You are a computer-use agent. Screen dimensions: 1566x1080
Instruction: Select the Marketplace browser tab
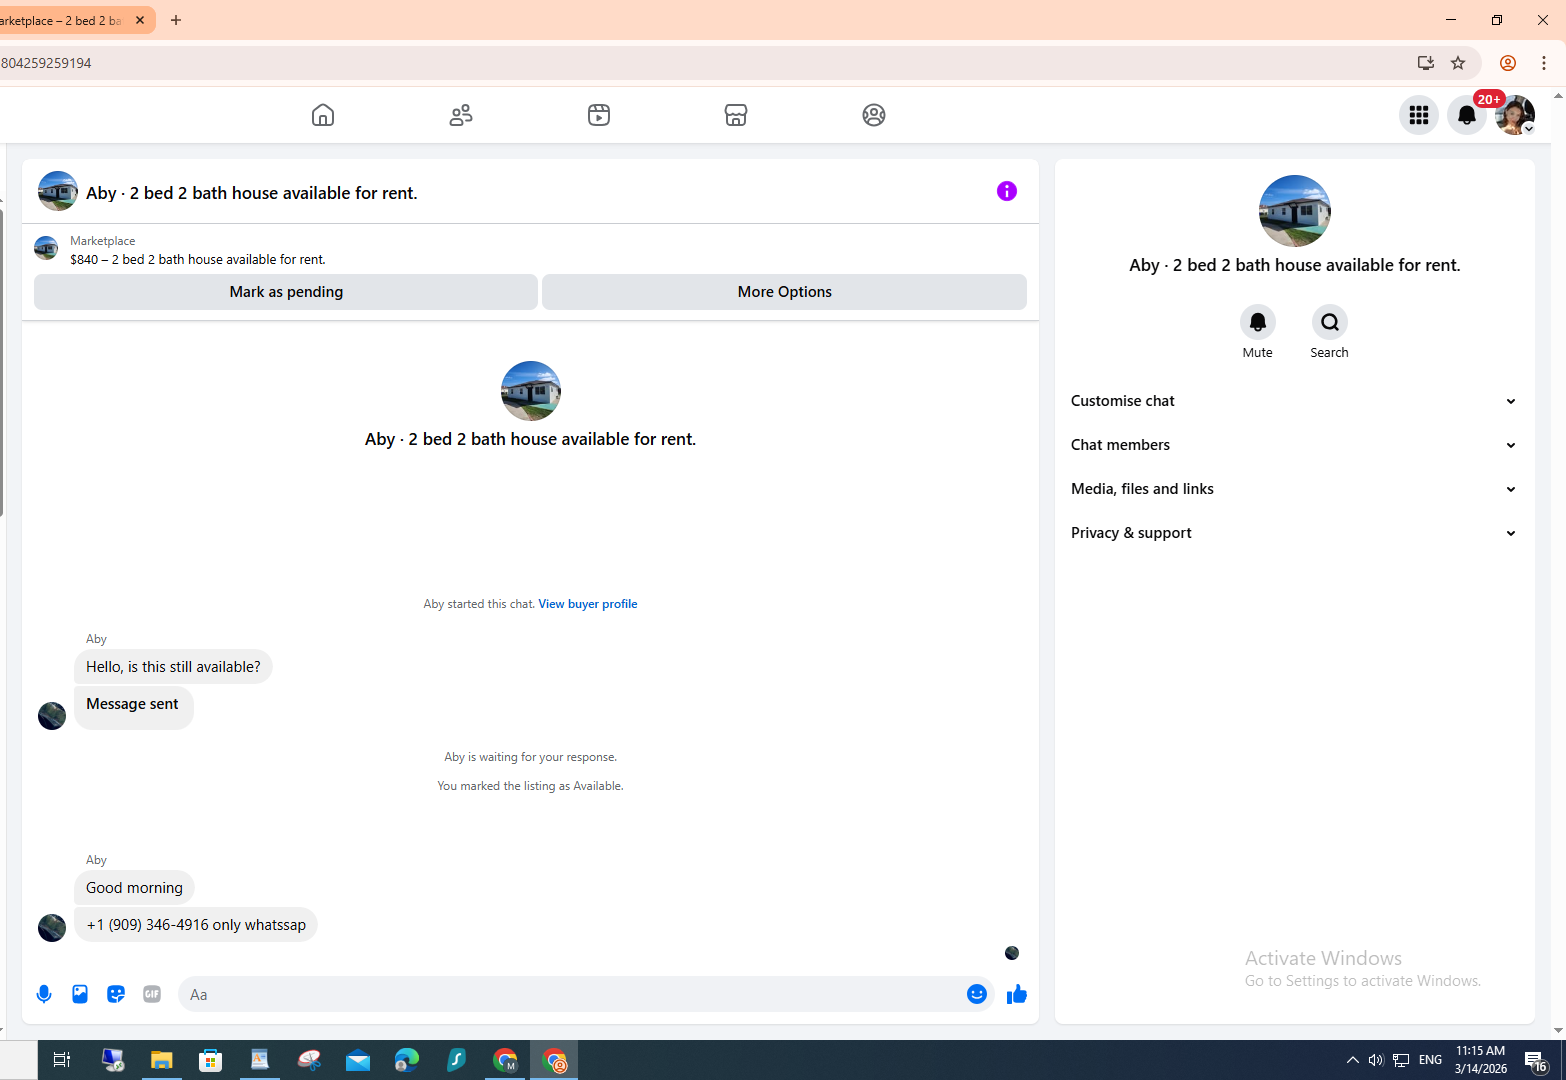[65, 20]
